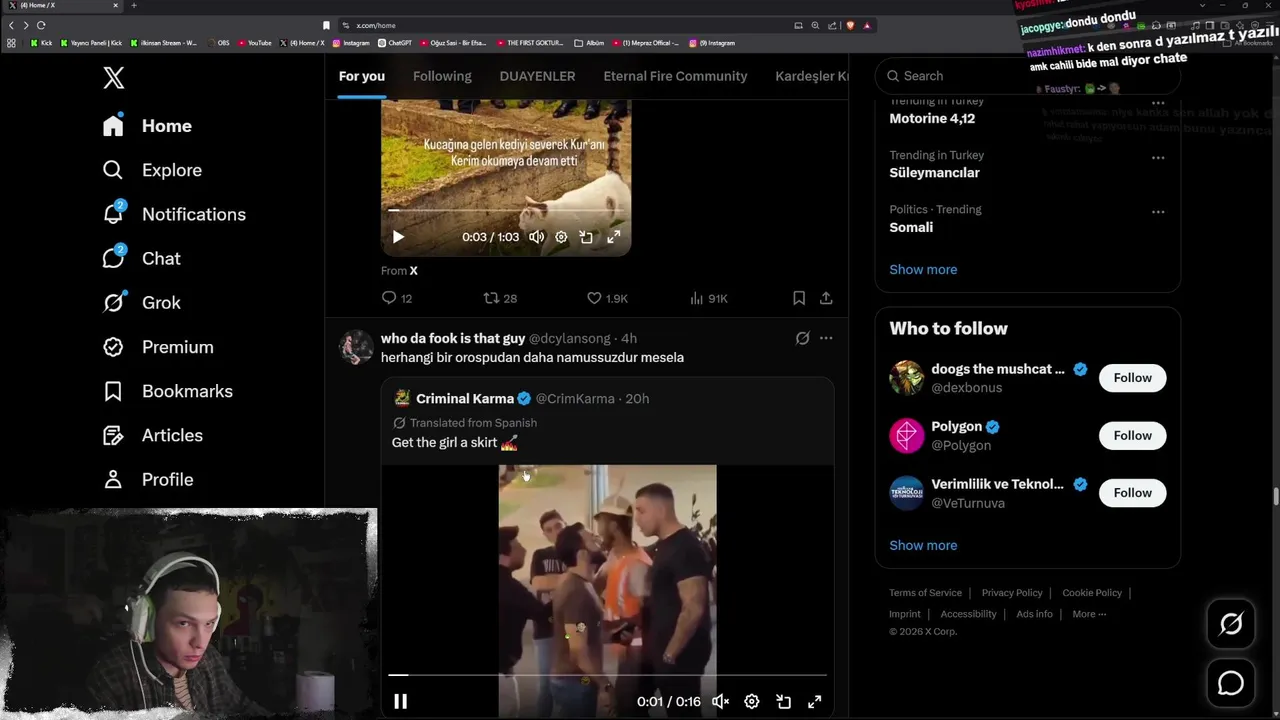Viewport: 1280px width, 720px height.
Task: Open more options on dcylansong's post
Action: [826, 338]
